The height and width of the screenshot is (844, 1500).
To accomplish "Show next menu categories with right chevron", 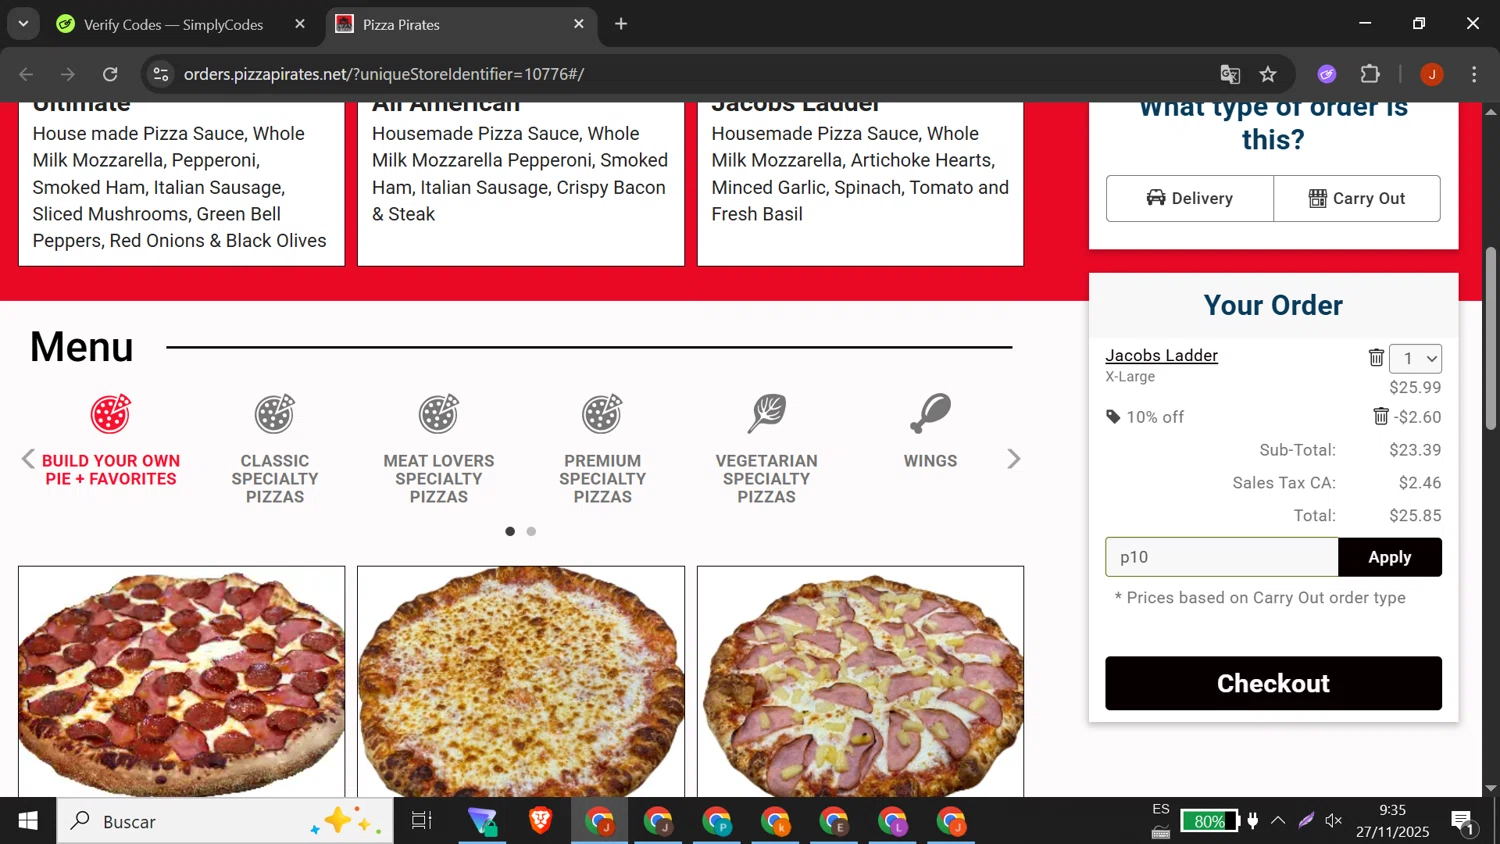I will 1013,459.
